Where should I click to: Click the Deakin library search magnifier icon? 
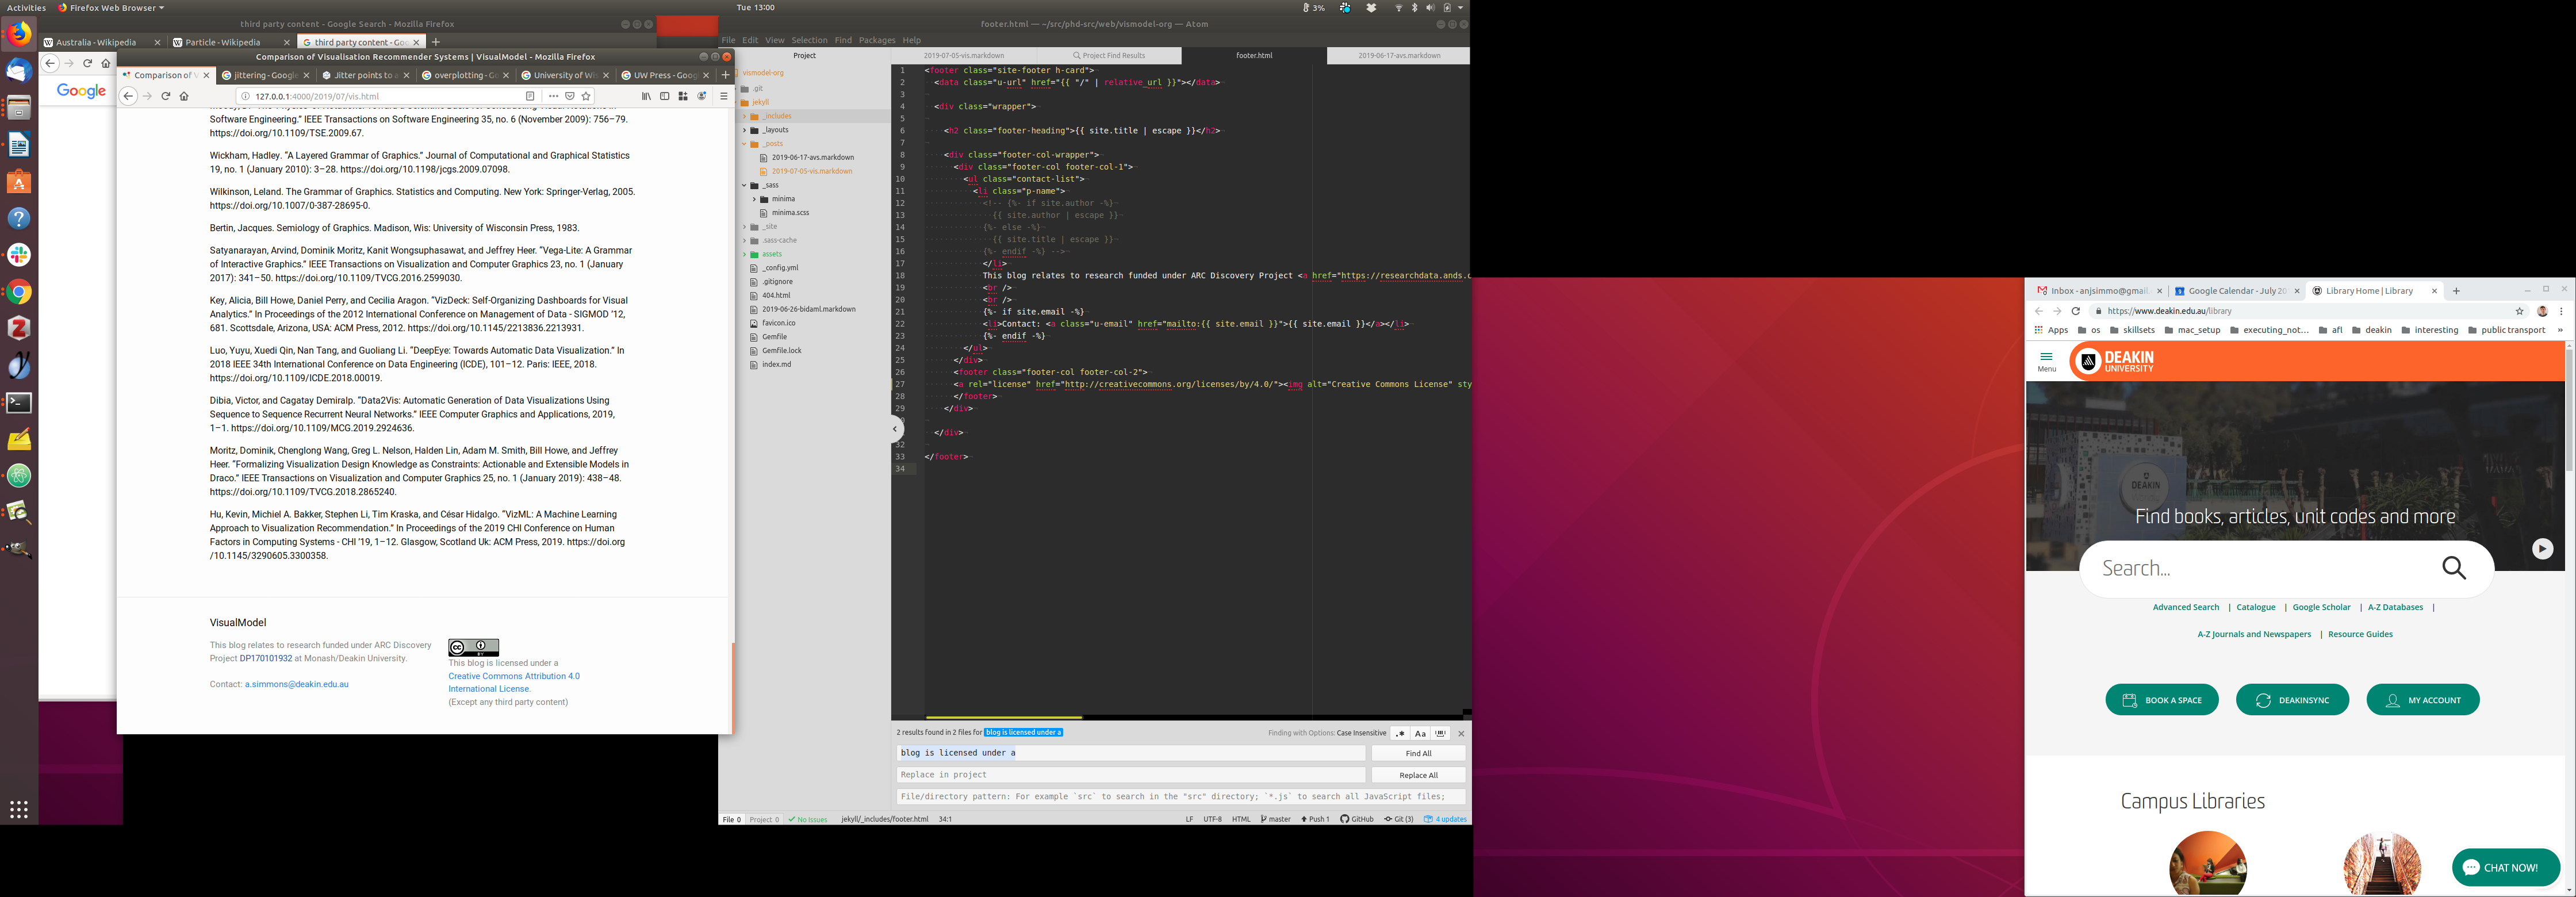coord(2453,568)
